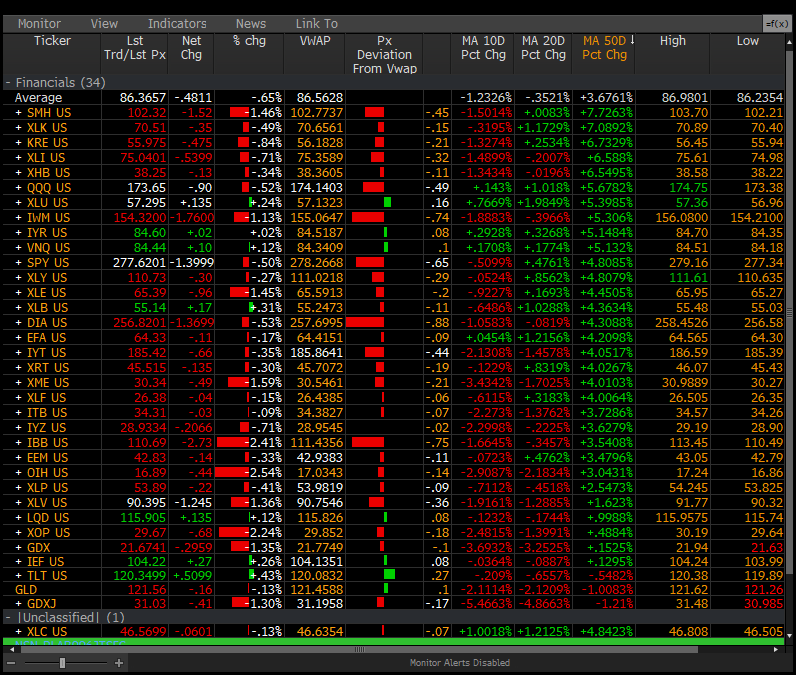This screenshot has width=796, height=675.
Task: Open the Indicators menu
Action: [177, 24]
